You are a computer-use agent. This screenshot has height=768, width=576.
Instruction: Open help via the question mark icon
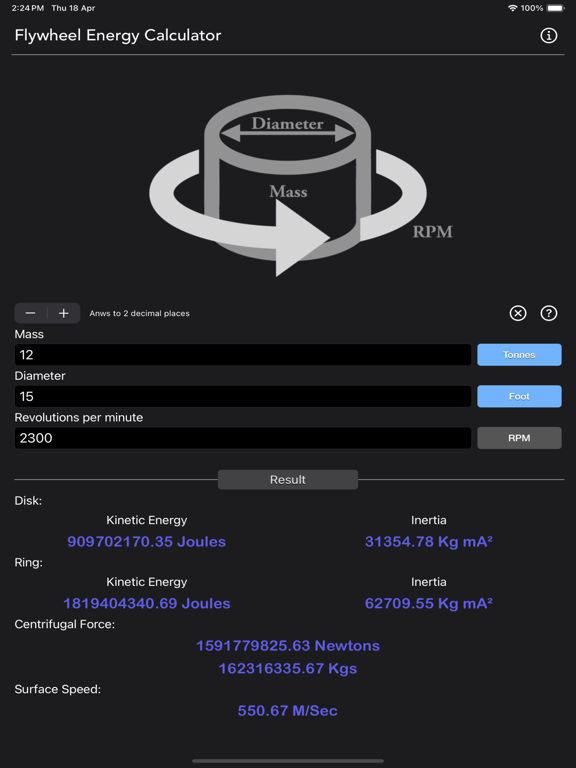click(x=549, y=313)
